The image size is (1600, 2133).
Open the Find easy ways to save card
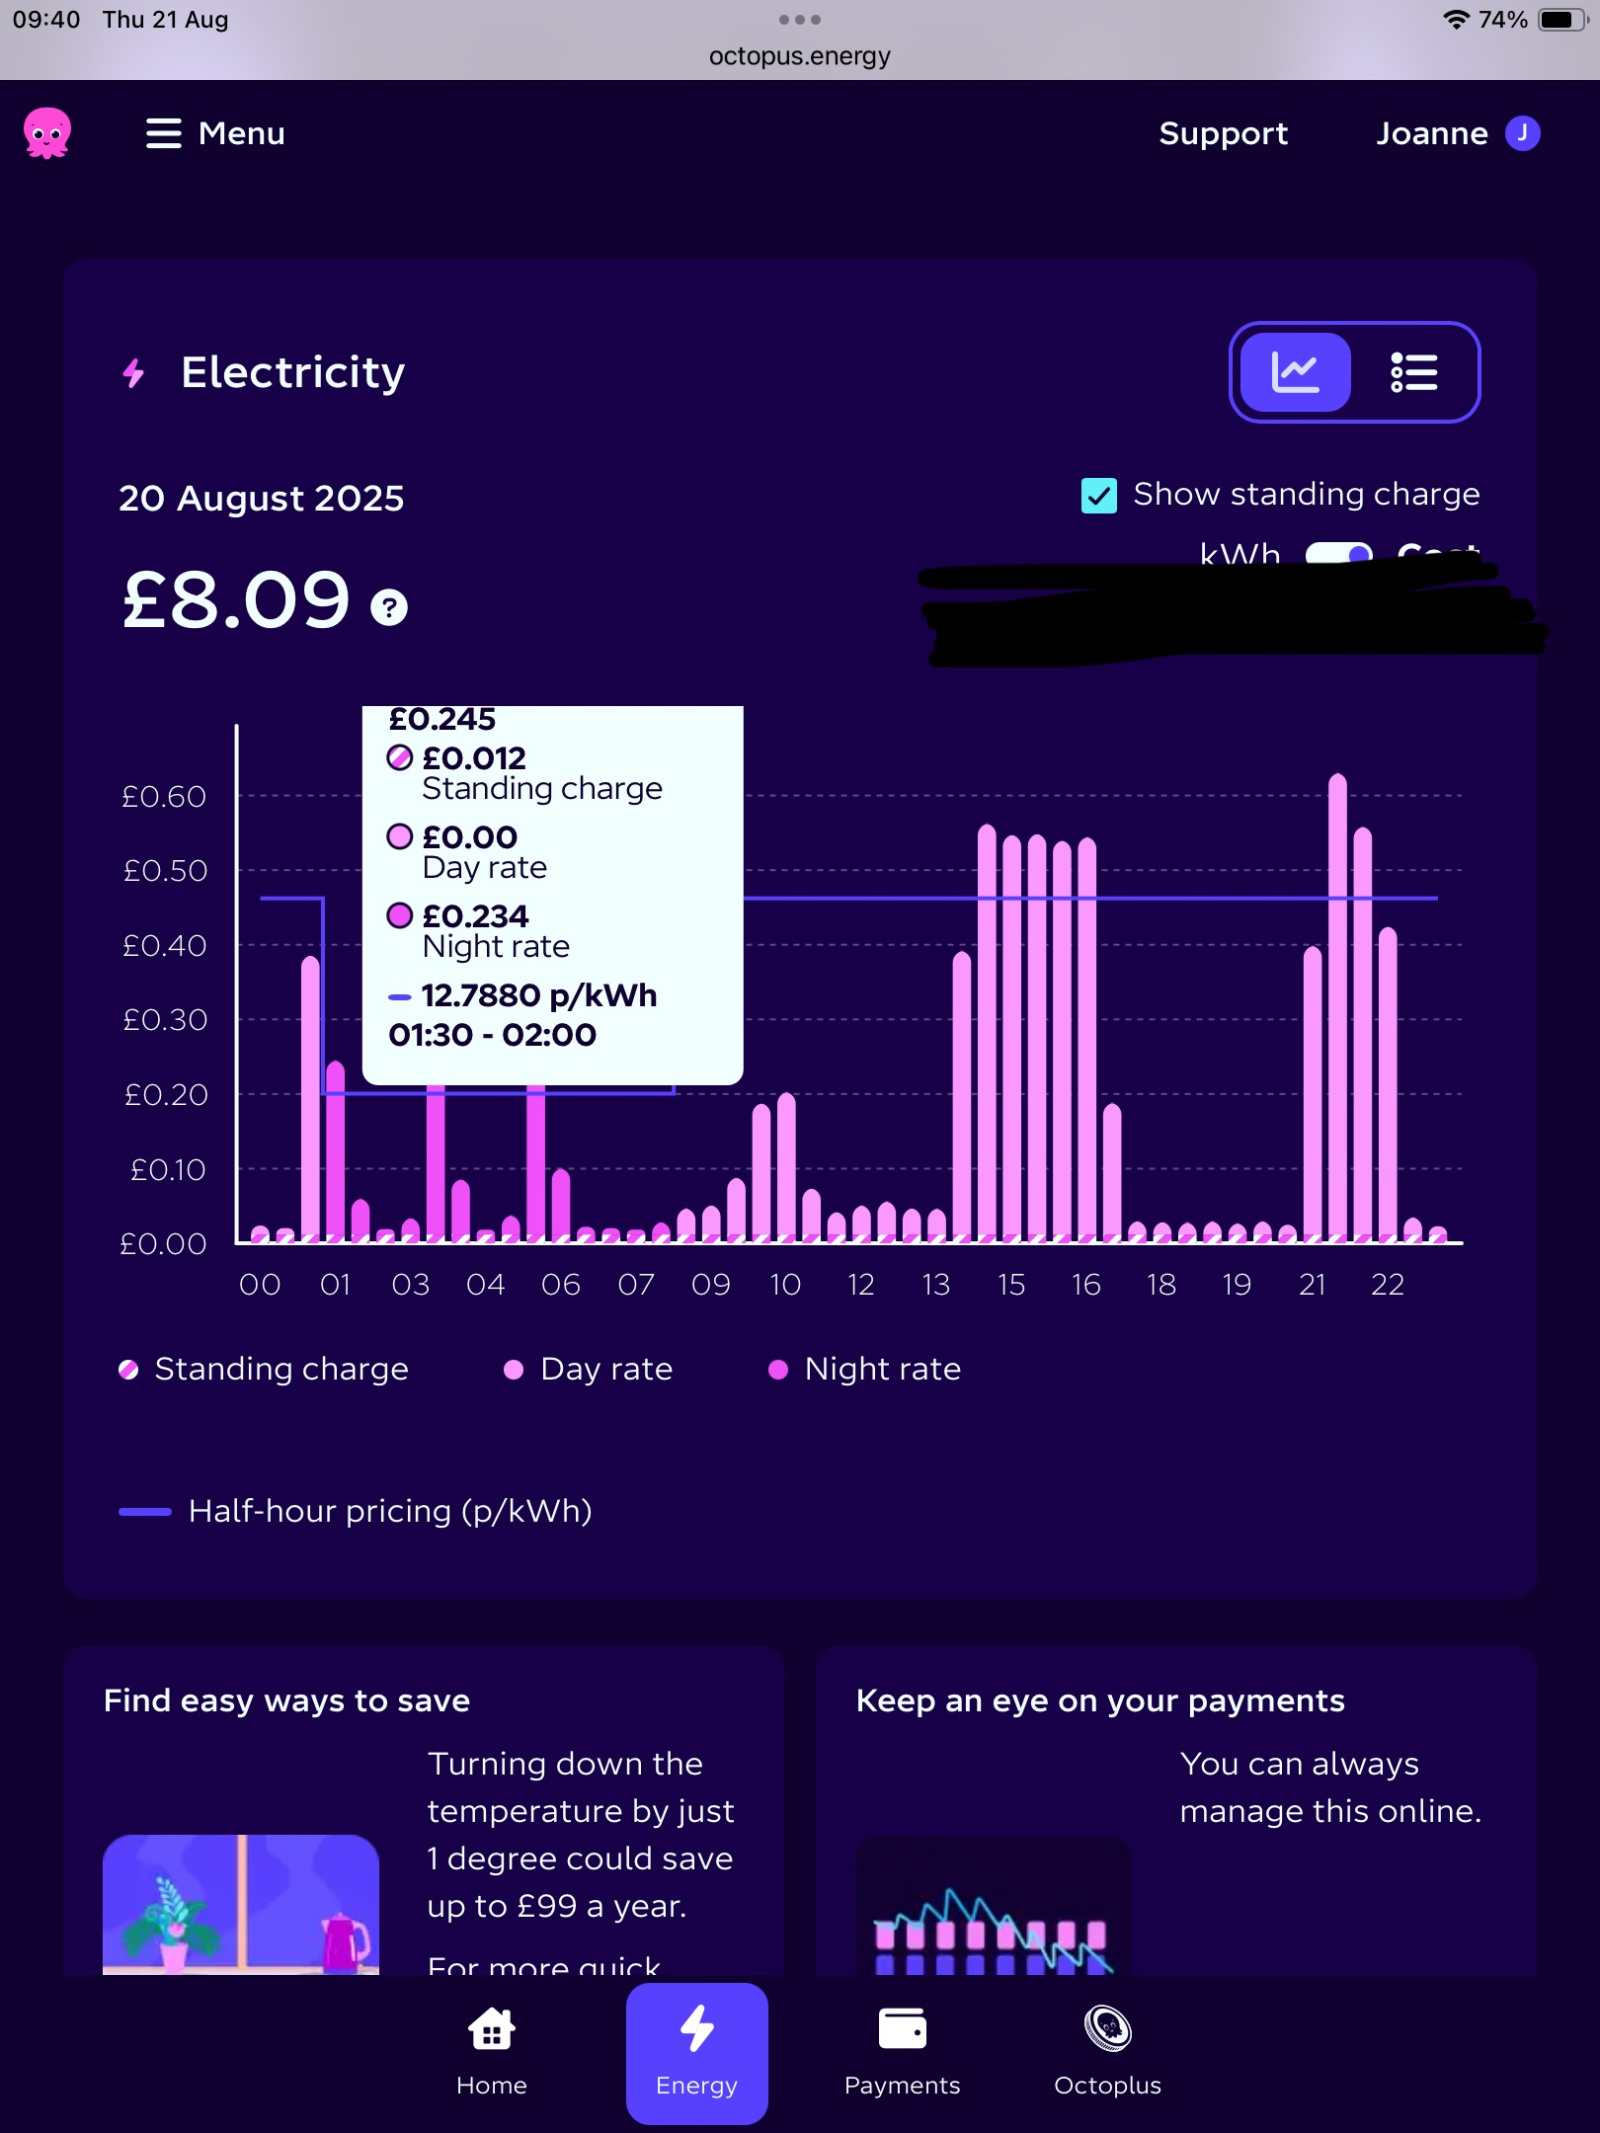[424, 1811]
